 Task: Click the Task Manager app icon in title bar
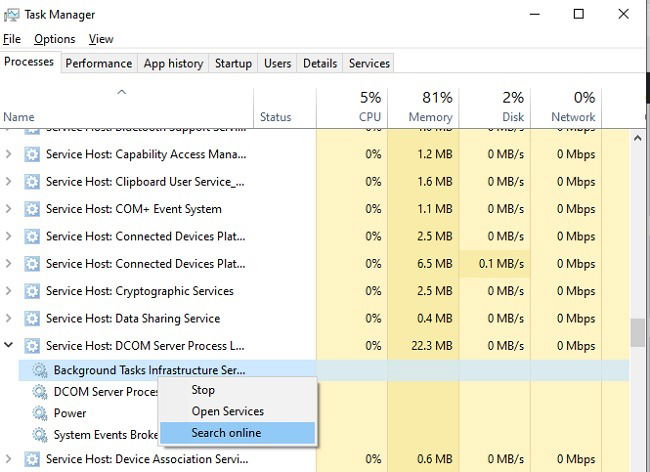(x=11, y=15)
